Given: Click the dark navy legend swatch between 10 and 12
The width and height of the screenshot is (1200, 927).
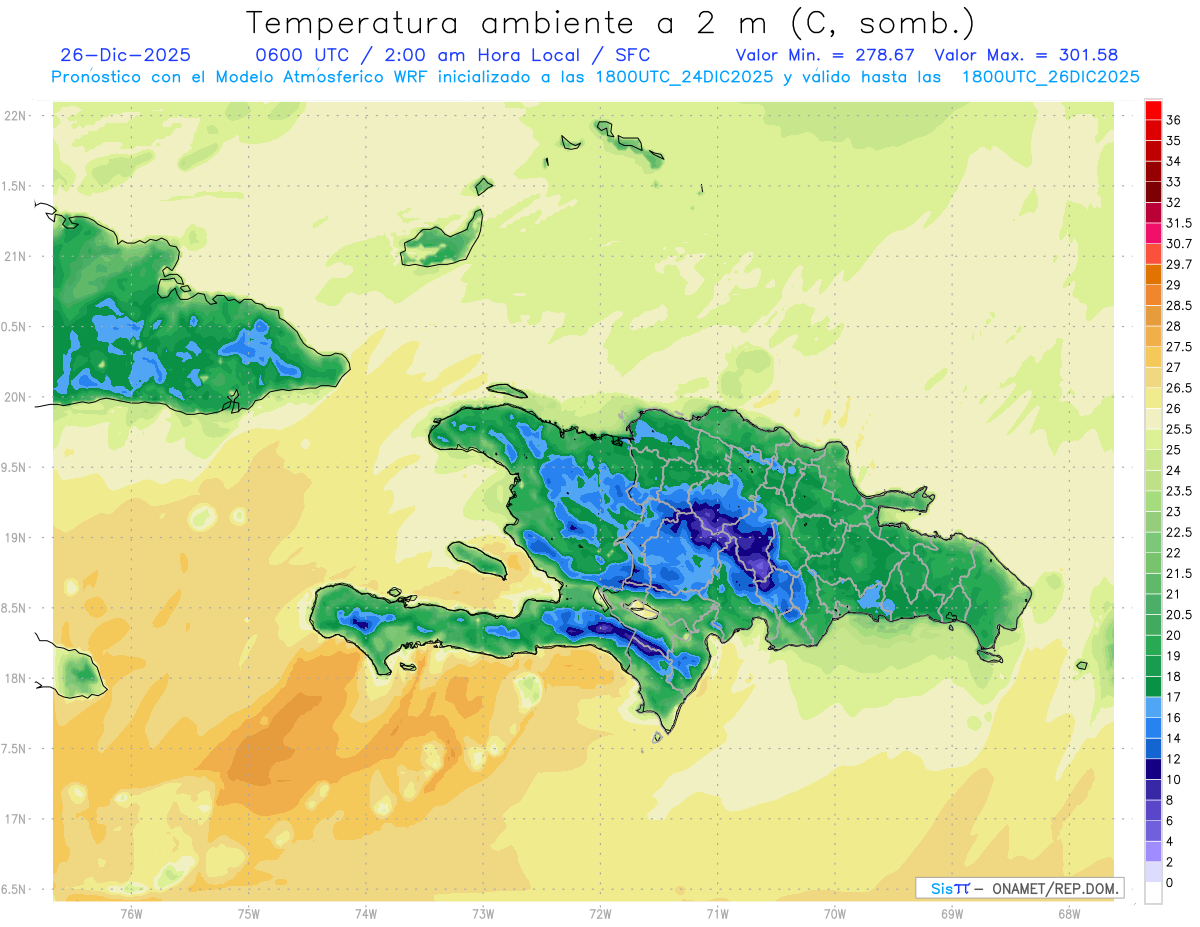Looking at the screenshot, I should (x=1153, y=769).
